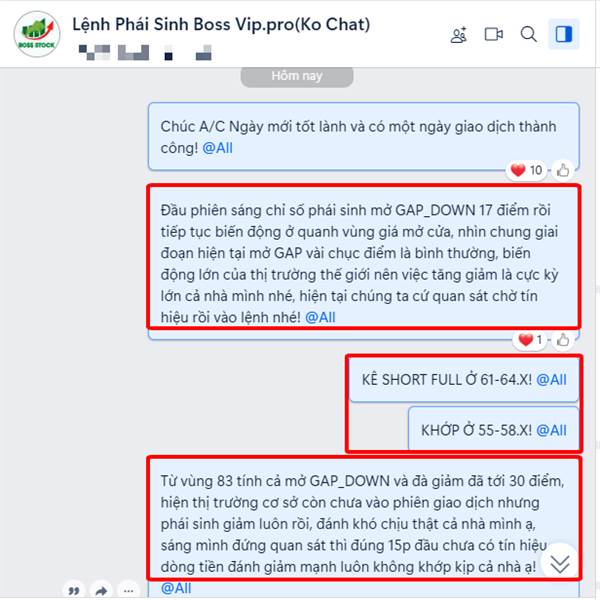This screenshot has height=600, width=600.
Task: Open message search with magnifier icon
Action: click(528, 34)
